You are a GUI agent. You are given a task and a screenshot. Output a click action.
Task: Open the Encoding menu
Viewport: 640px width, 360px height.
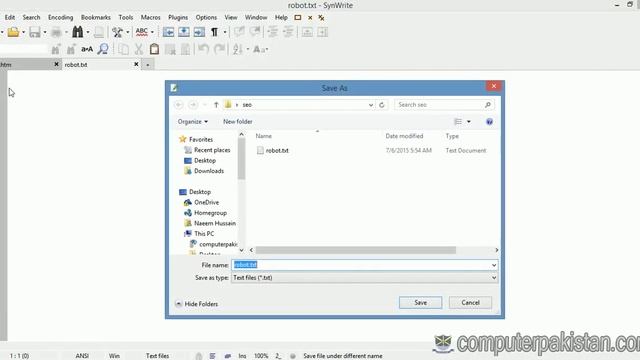(x=60, y=17)
